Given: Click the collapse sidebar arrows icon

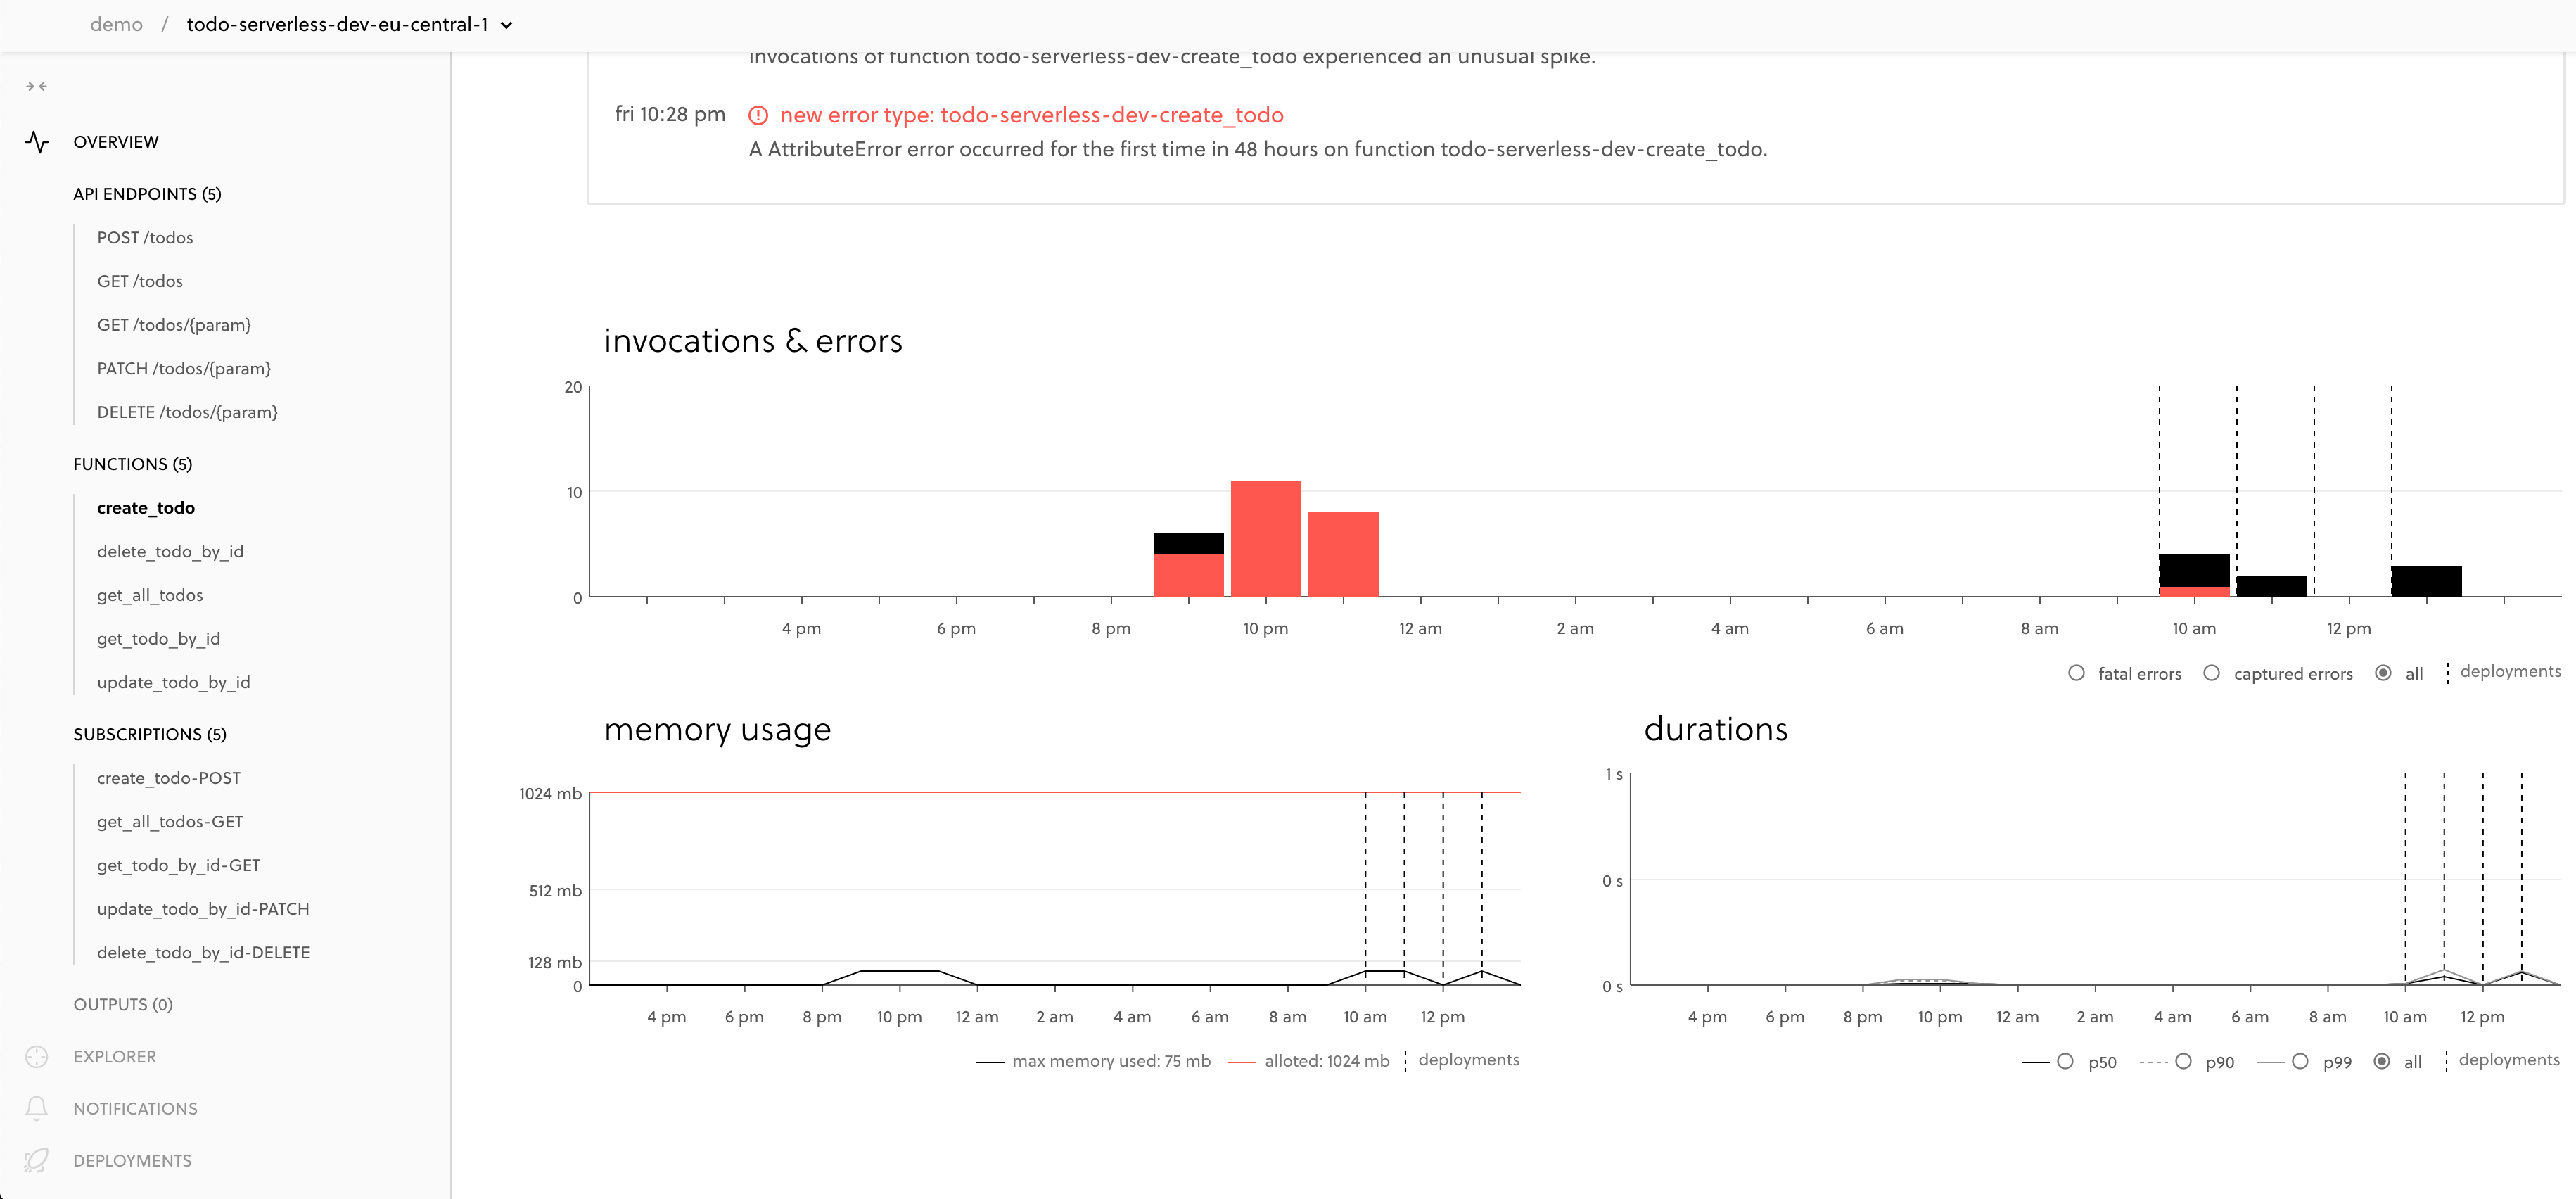Looking at the screenshot, I should tap(36, 87).
